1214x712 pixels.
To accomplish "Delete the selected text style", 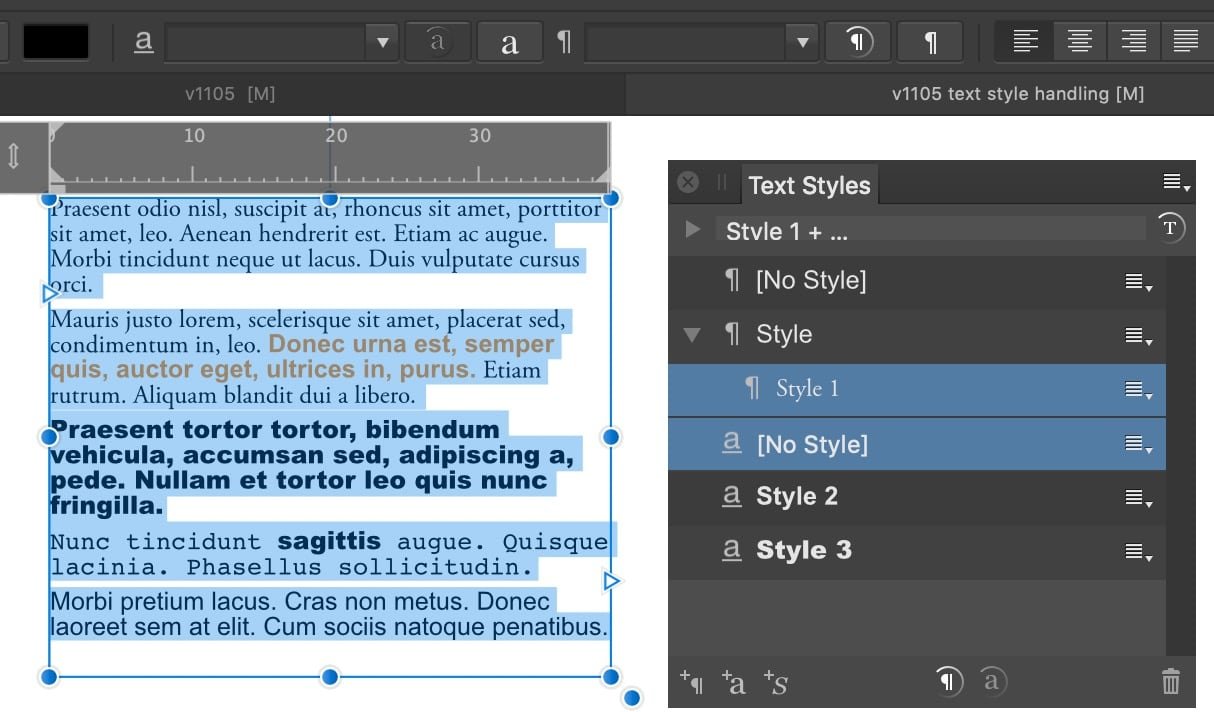I will point(1170,681).
